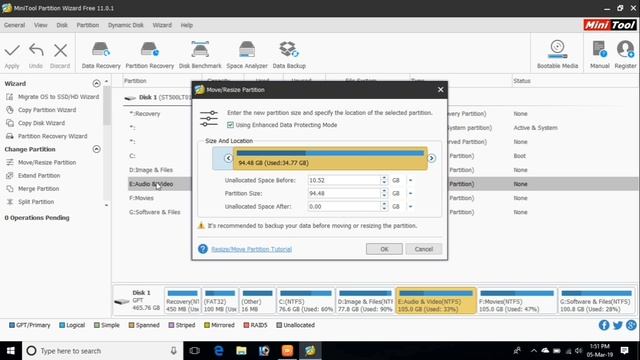Click OK in Move/Resize dialog
640x360 pixels.
click(384, 249)
